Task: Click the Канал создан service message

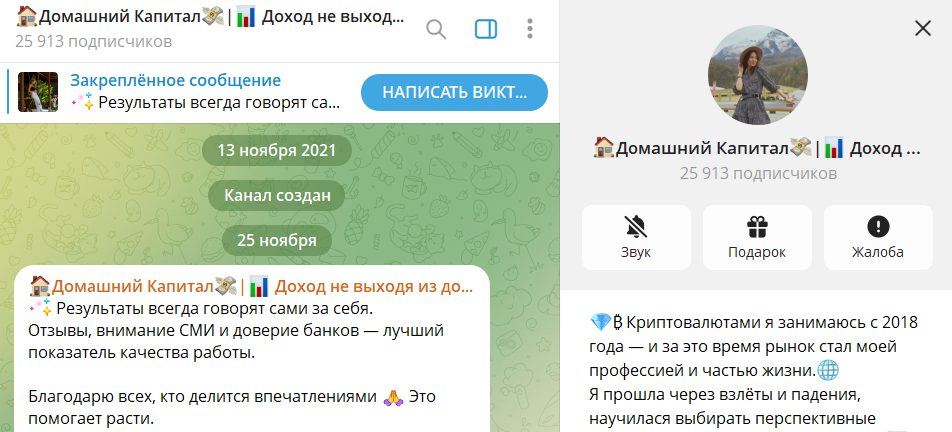Action: [277, 196]
